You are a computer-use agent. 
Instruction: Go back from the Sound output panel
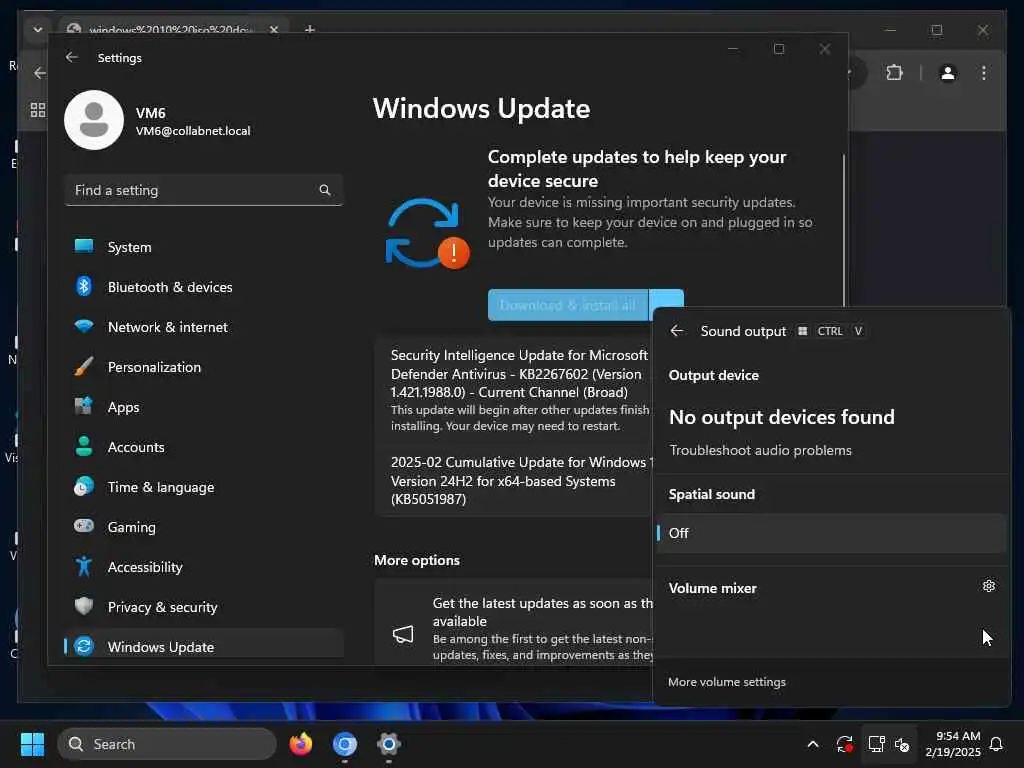pyautogui.click(x=677, y=331)
